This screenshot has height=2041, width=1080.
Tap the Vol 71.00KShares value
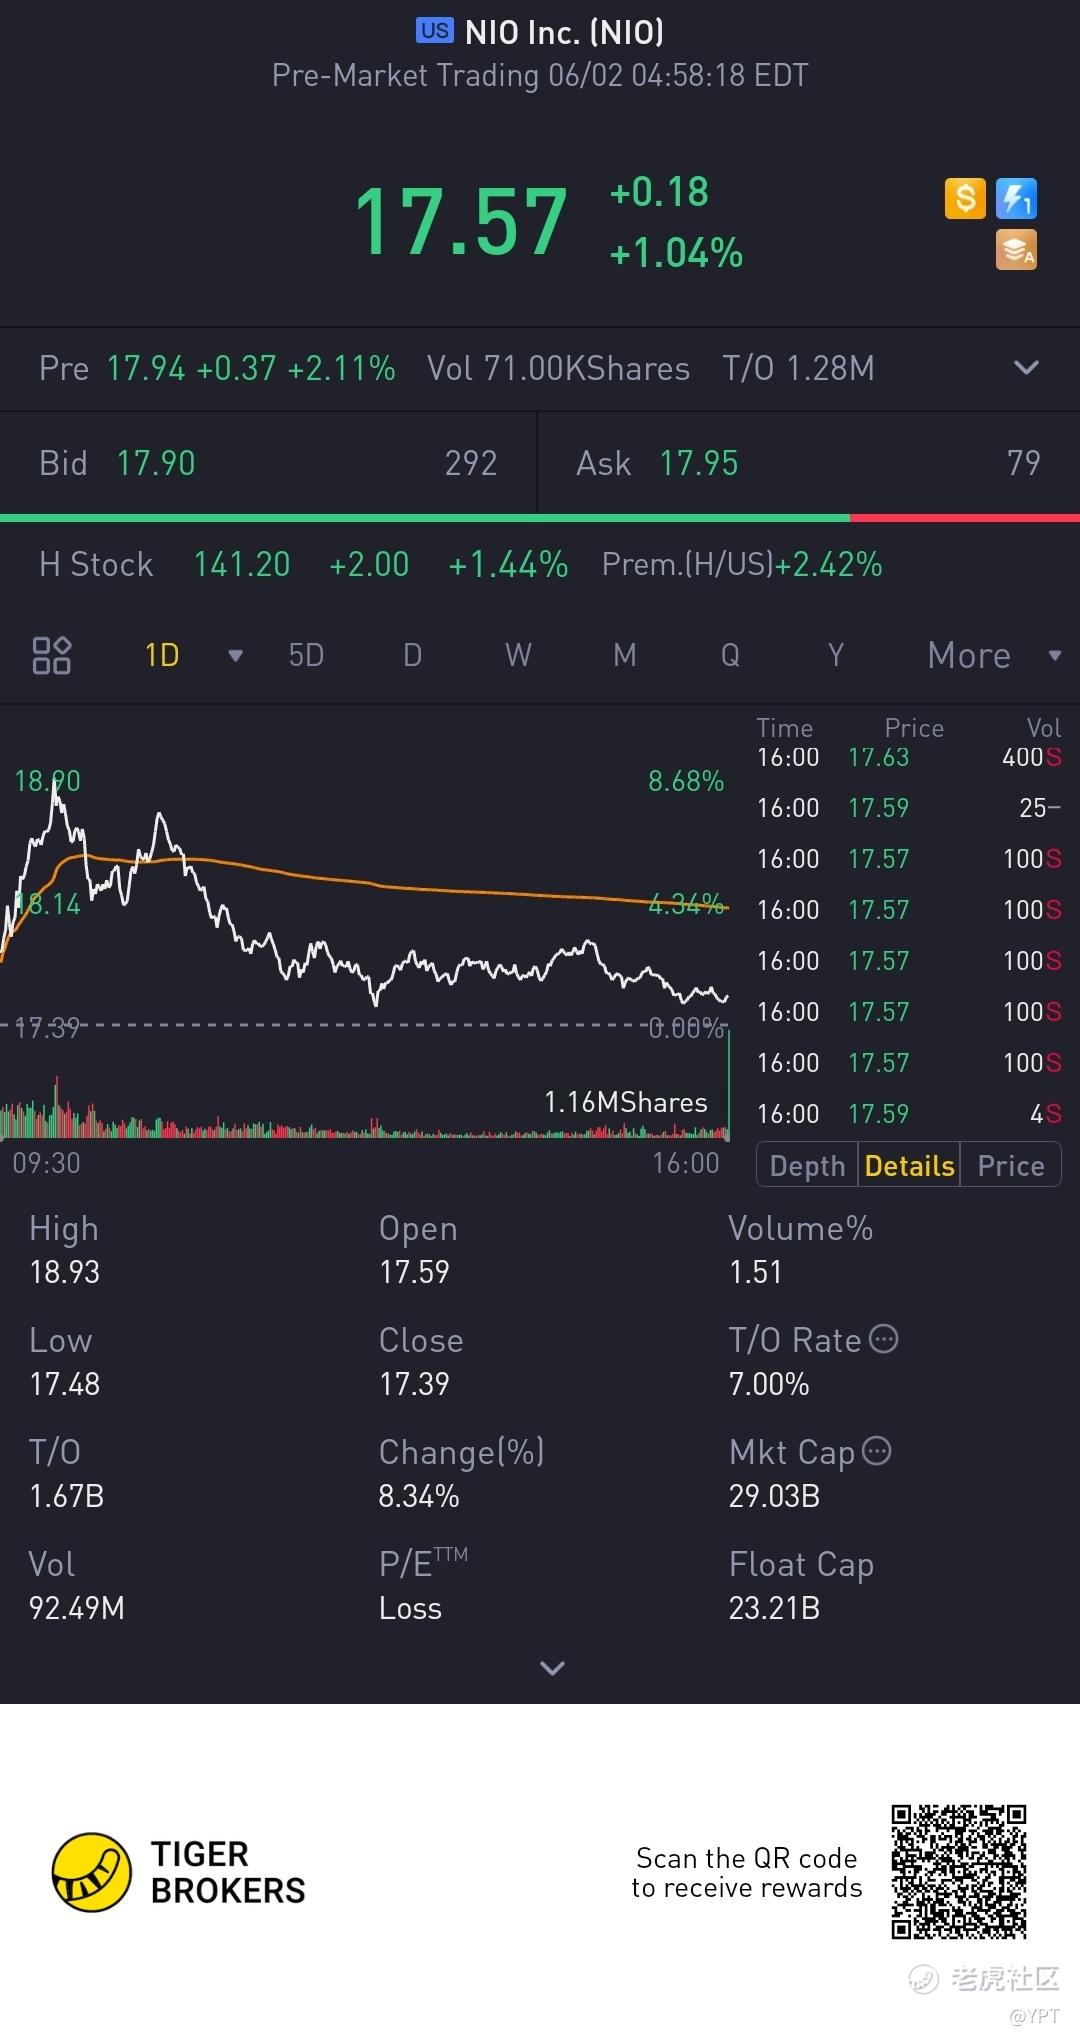coord(558,368)
